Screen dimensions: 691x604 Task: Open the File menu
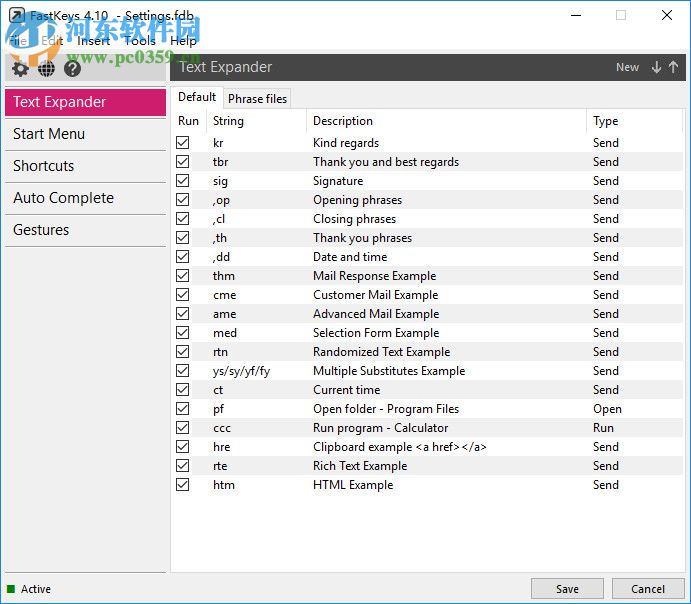18,41
